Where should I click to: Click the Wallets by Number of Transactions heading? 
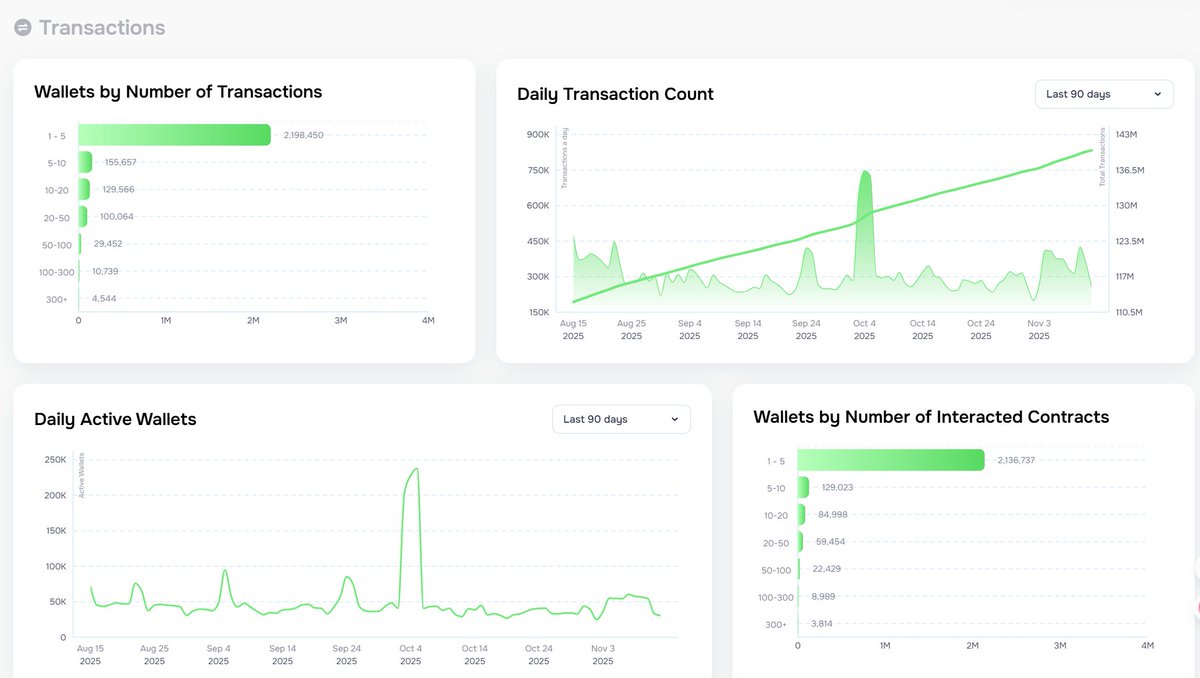click(x=178, y=92)
